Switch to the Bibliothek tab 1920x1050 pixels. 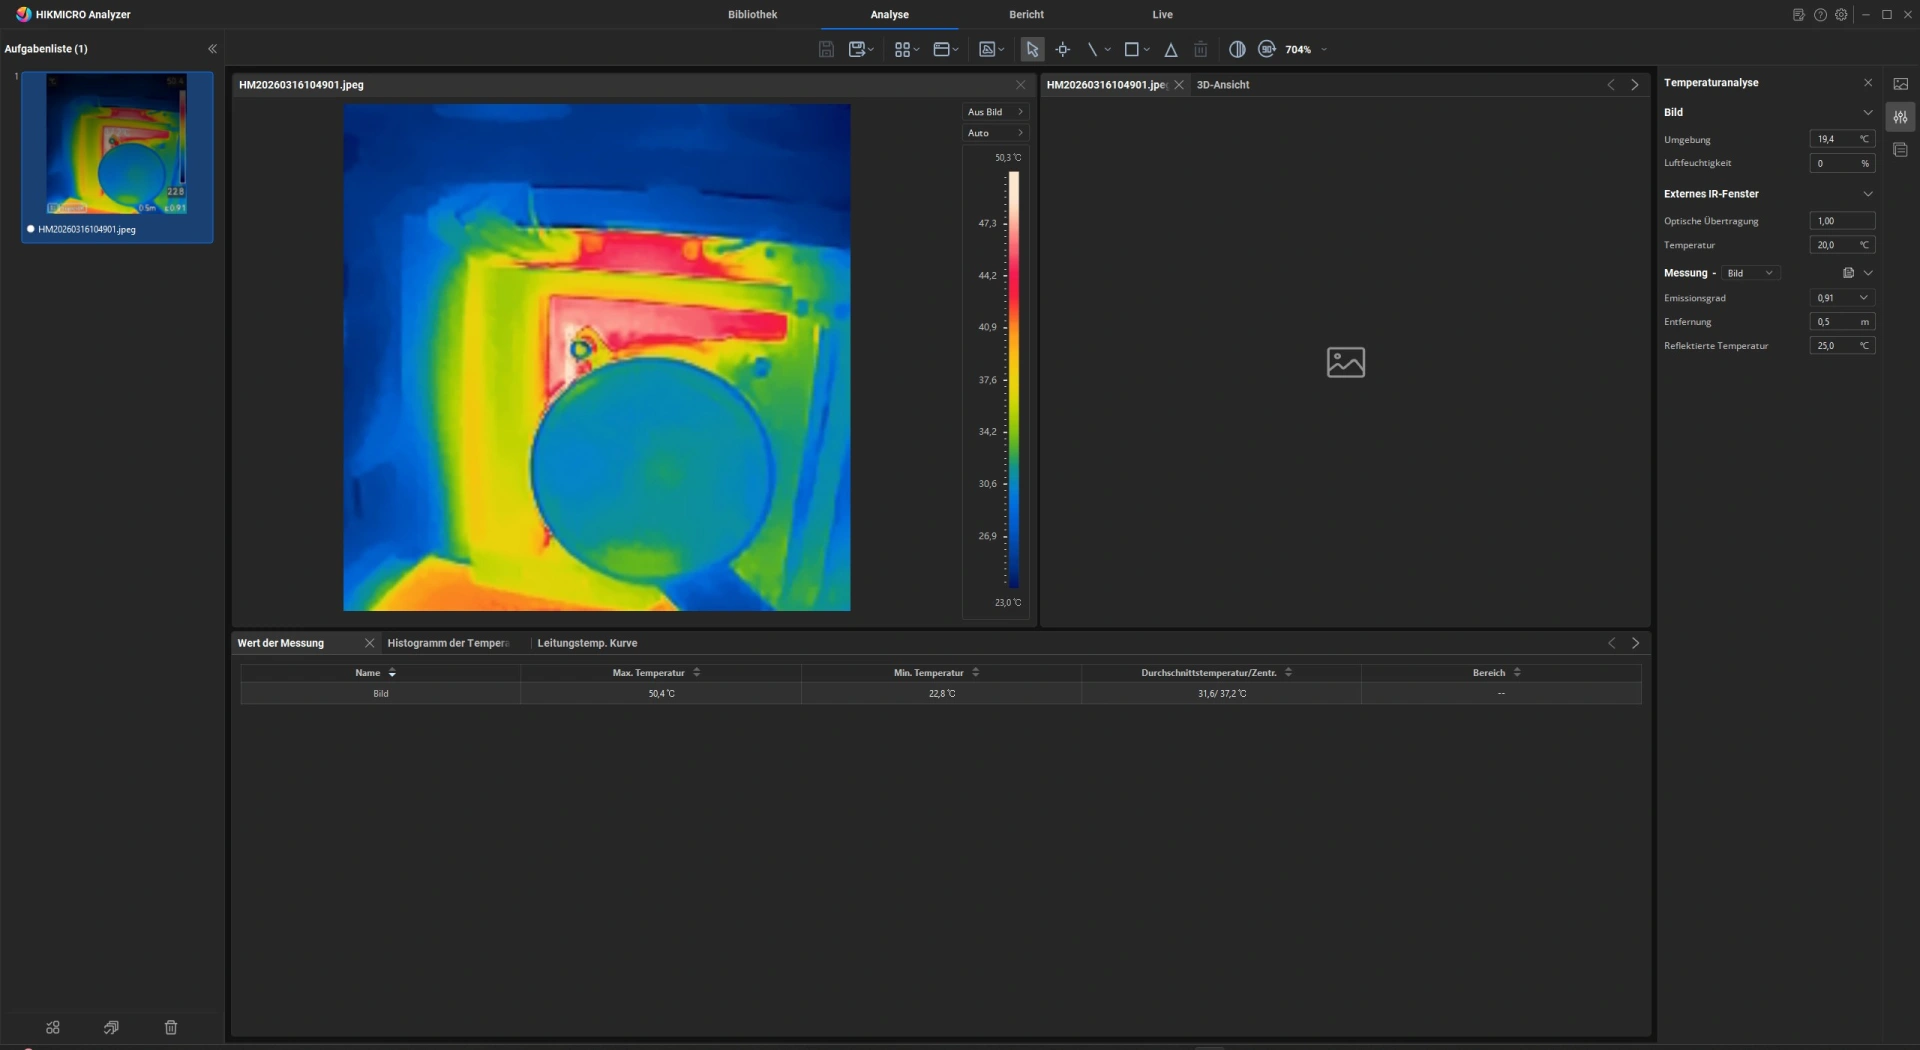(752, 15)
